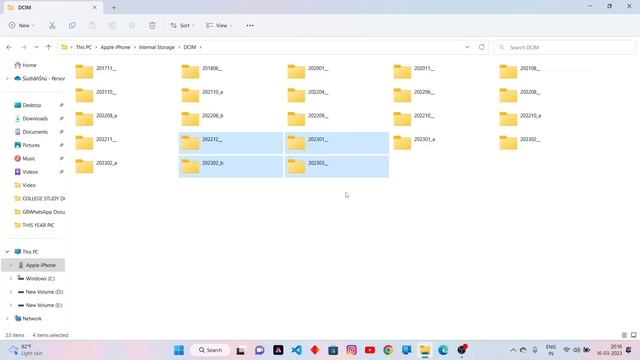The height and width of the screenshot is (360, 640).
Task: Click Internal Storage in breadcrumb path
Action: (x=157, y=47)
